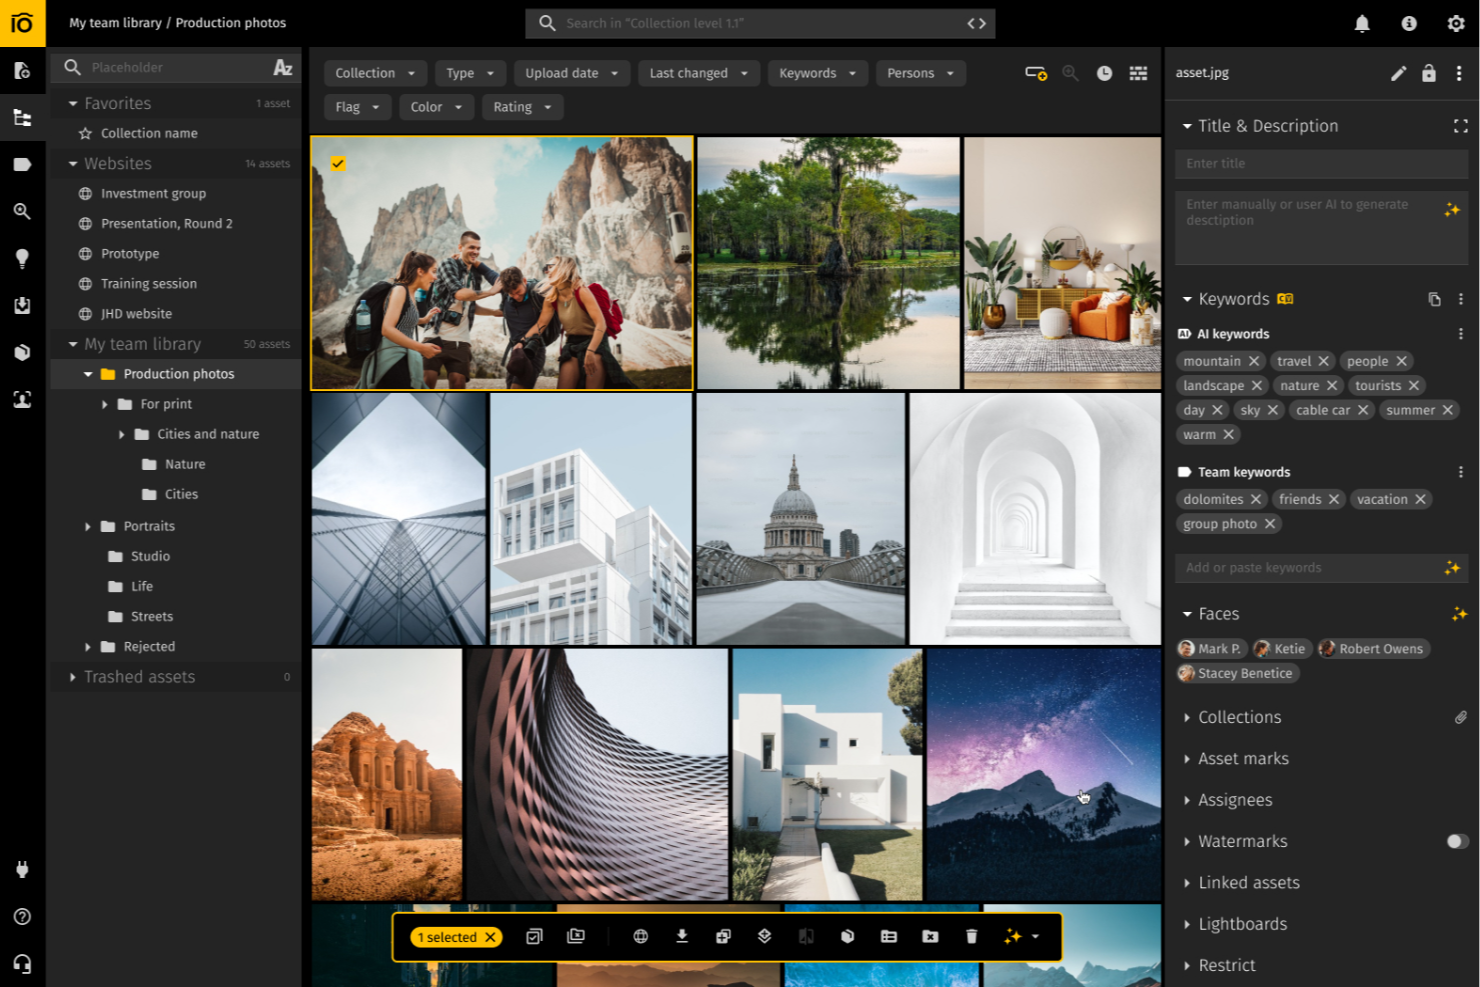
Task: Open the inbox download sidebar icon
Action: pyautogui.click(x=22, y=305)
